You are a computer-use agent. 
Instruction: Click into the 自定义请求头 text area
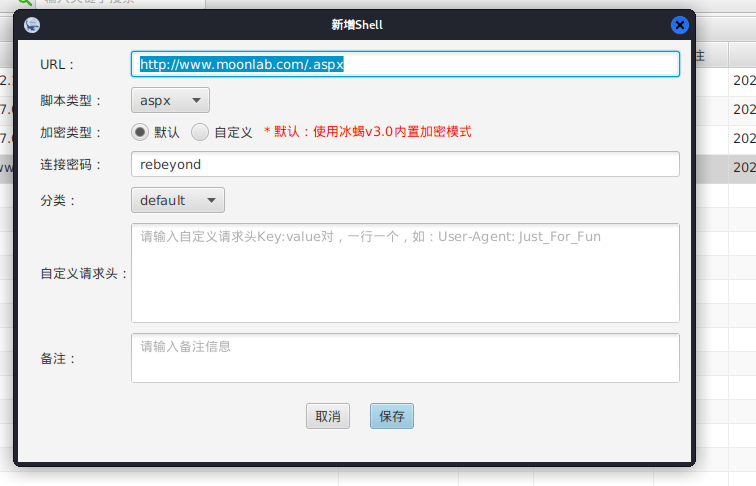click(405, 273)
